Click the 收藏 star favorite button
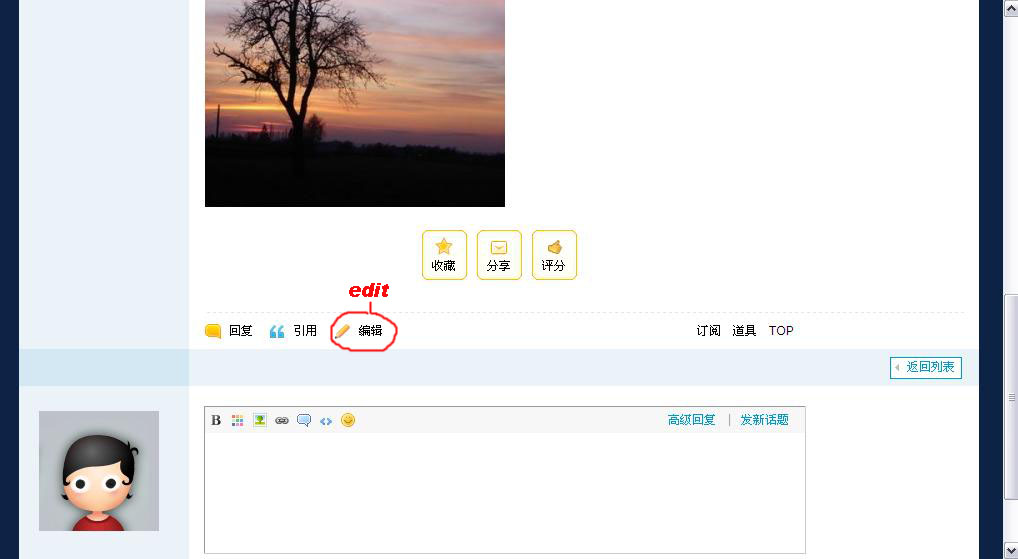This screenshot has height=559, width=1018. coord(444,255)
